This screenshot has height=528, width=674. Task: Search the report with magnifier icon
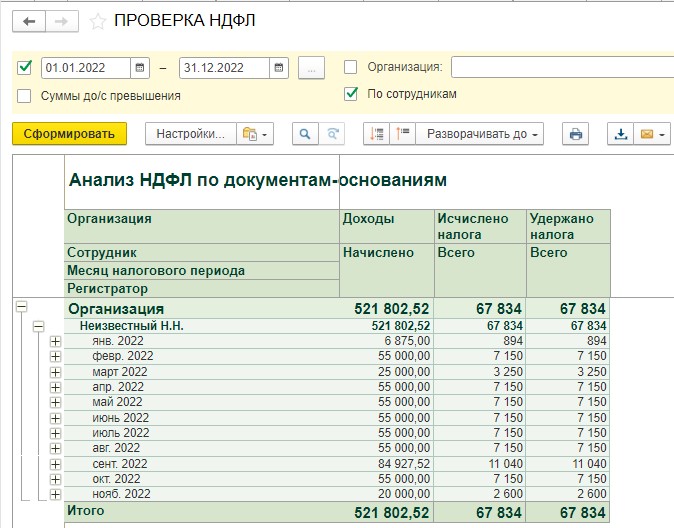[305, 134]
